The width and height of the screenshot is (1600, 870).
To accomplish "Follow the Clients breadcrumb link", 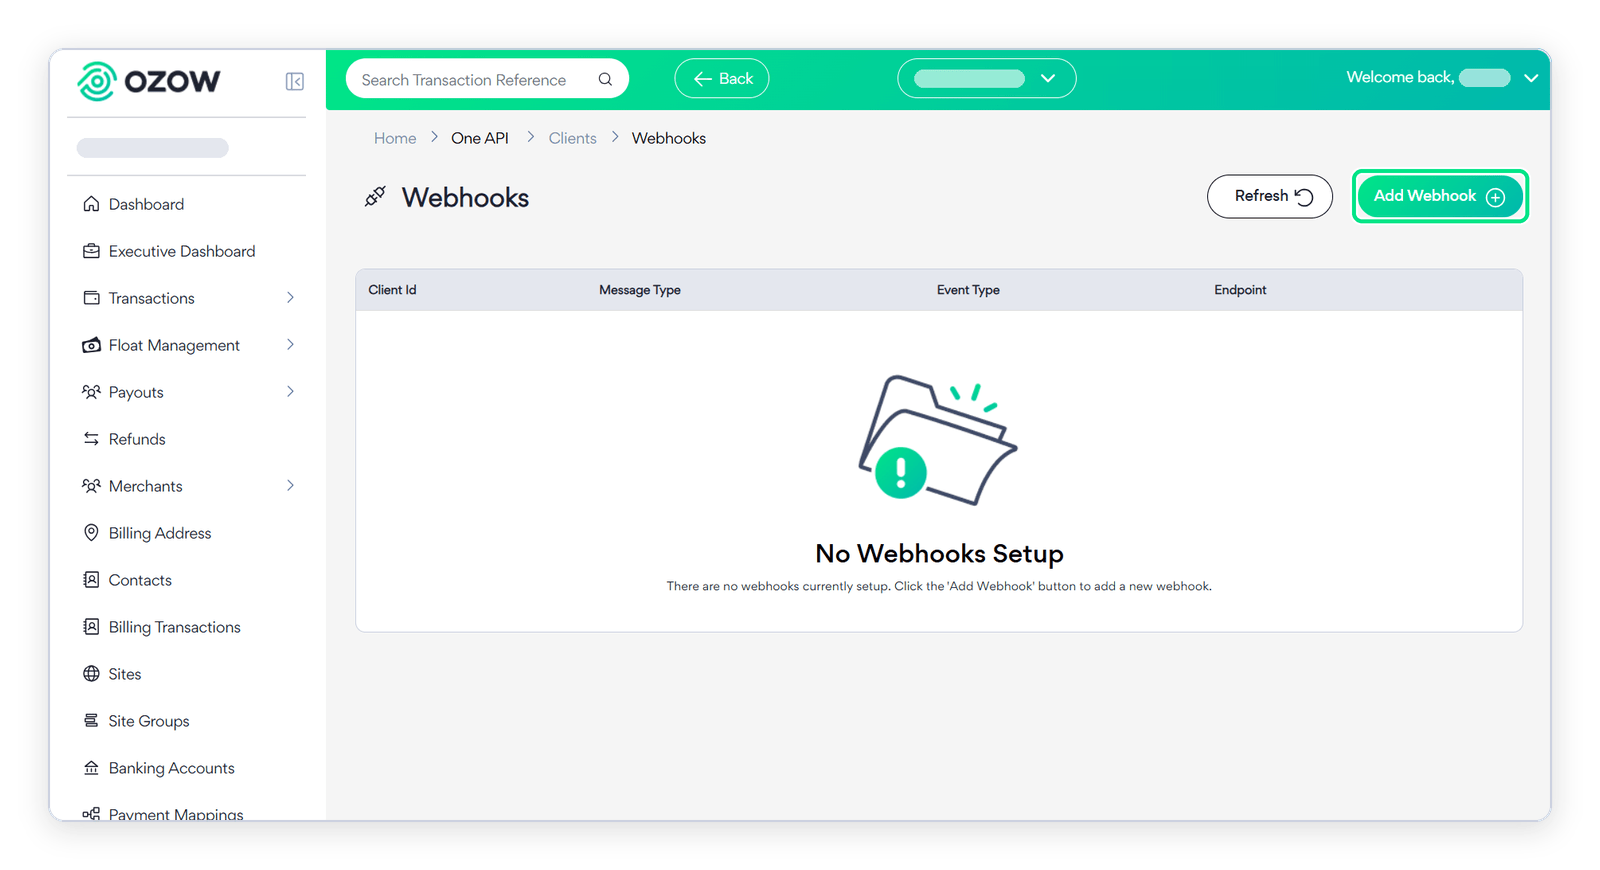I will 572,138.
